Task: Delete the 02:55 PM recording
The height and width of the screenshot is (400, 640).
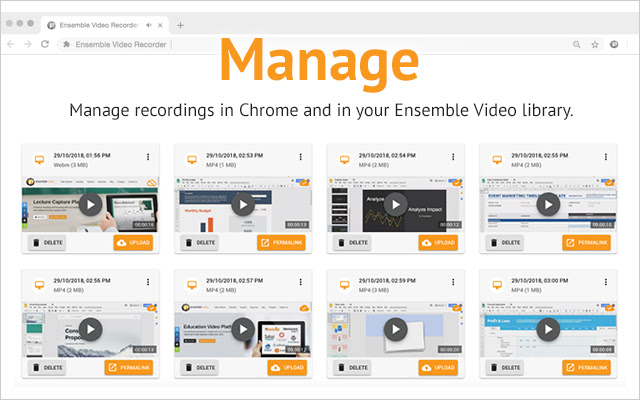Action: [x=505, y=243]
